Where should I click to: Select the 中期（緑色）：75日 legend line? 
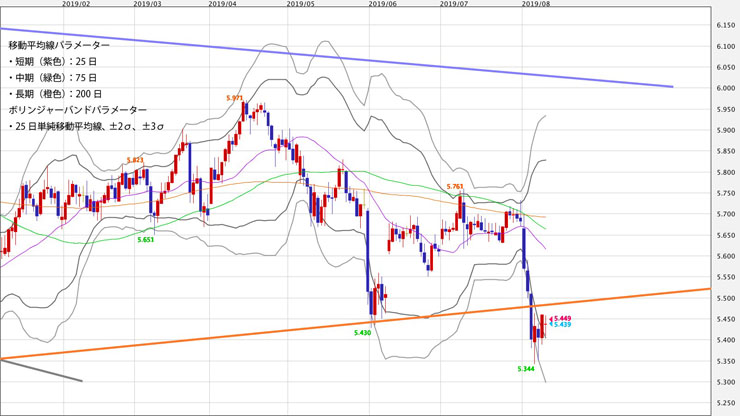coord(52,77)
